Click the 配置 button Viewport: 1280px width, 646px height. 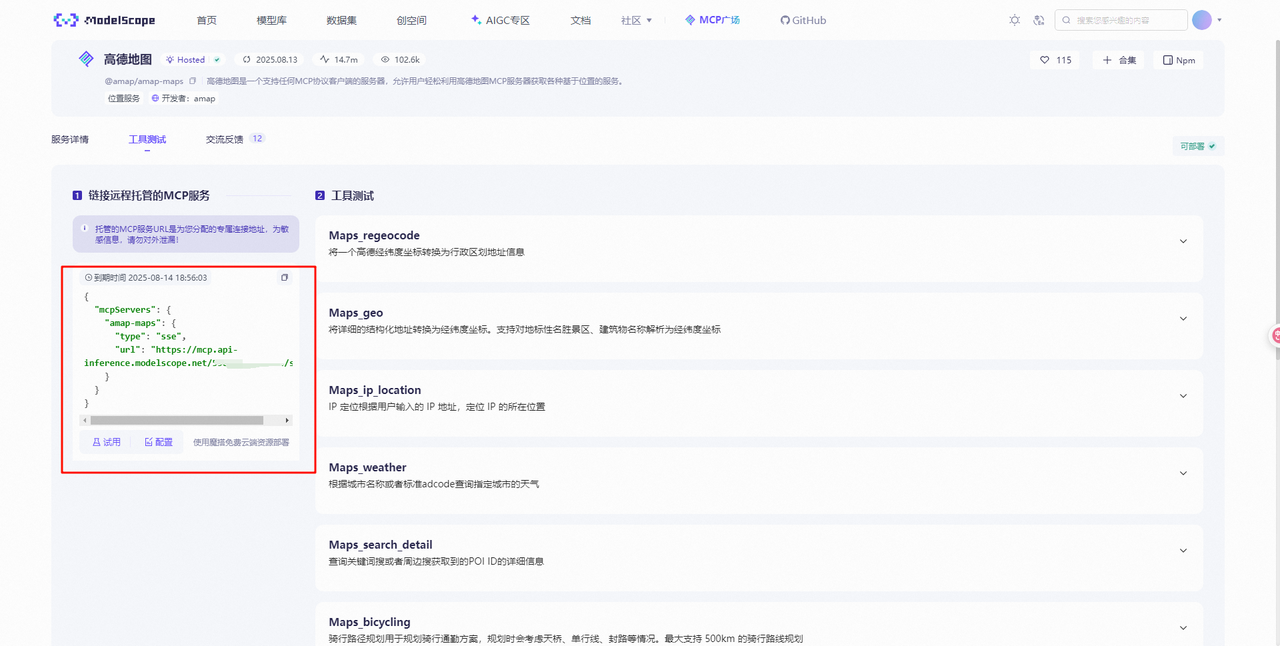(158, 442)
